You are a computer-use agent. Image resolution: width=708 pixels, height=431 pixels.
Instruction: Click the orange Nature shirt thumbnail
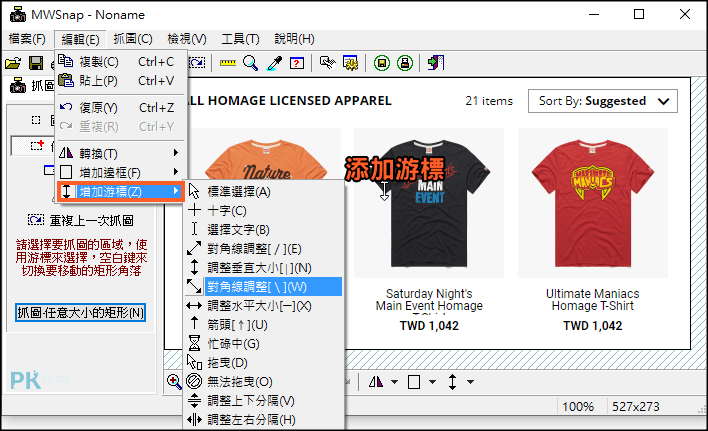[x=266, y=154]
